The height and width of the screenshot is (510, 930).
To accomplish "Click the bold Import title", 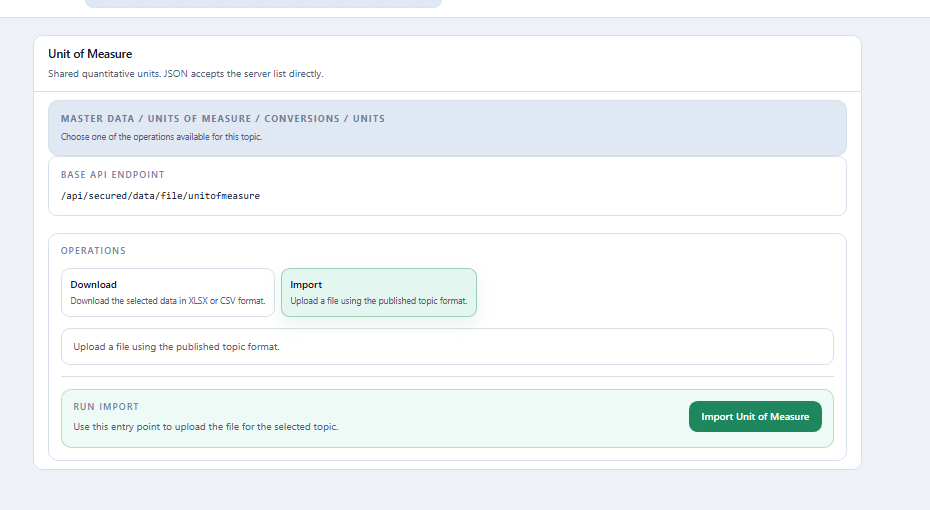I will click(306, 285).
